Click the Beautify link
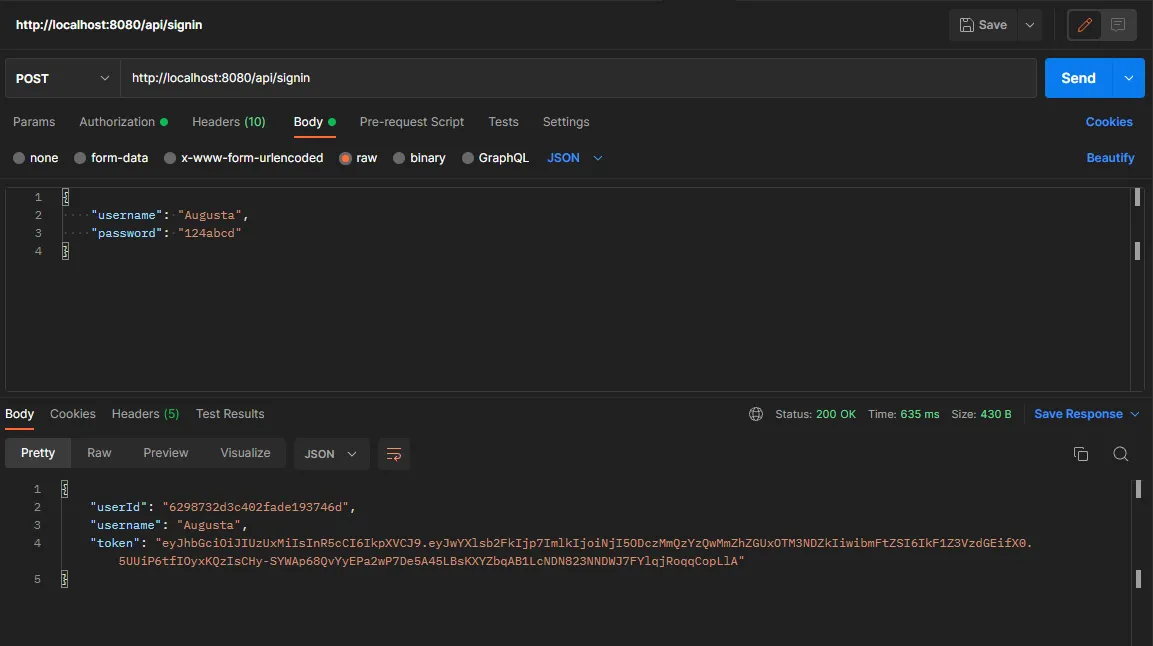The width and height of the screenshot is (1153, 646). pos(1110,158)
